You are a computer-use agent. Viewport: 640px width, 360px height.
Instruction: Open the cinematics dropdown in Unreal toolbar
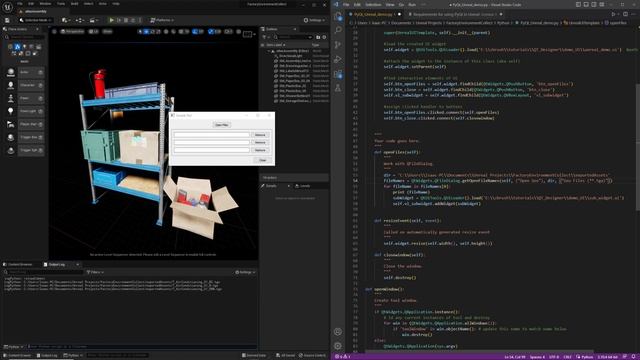93,20
